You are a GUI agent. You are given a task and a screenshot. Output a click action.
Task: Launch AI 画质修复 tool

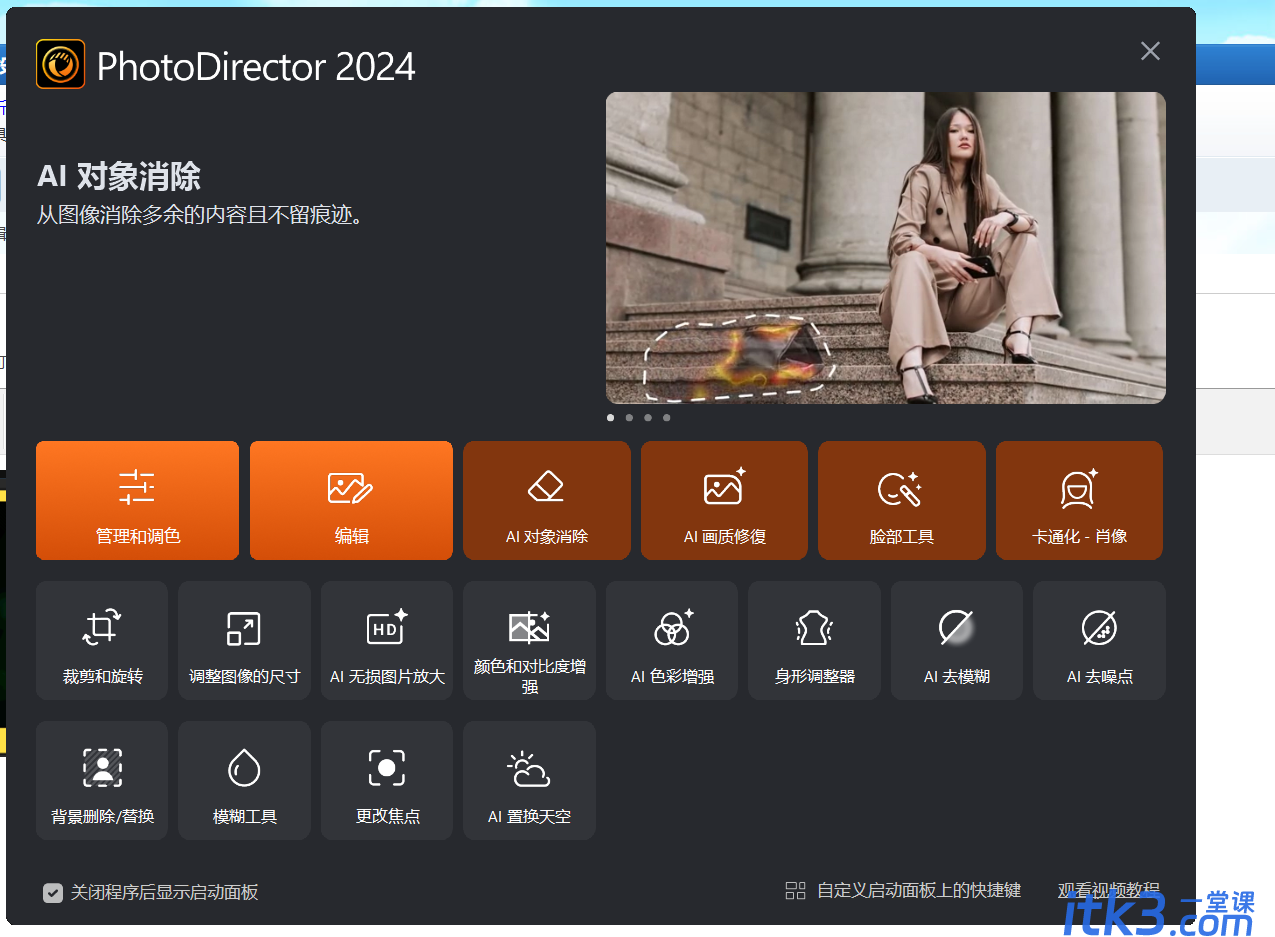pyautogui.click(x=724, y=500)
